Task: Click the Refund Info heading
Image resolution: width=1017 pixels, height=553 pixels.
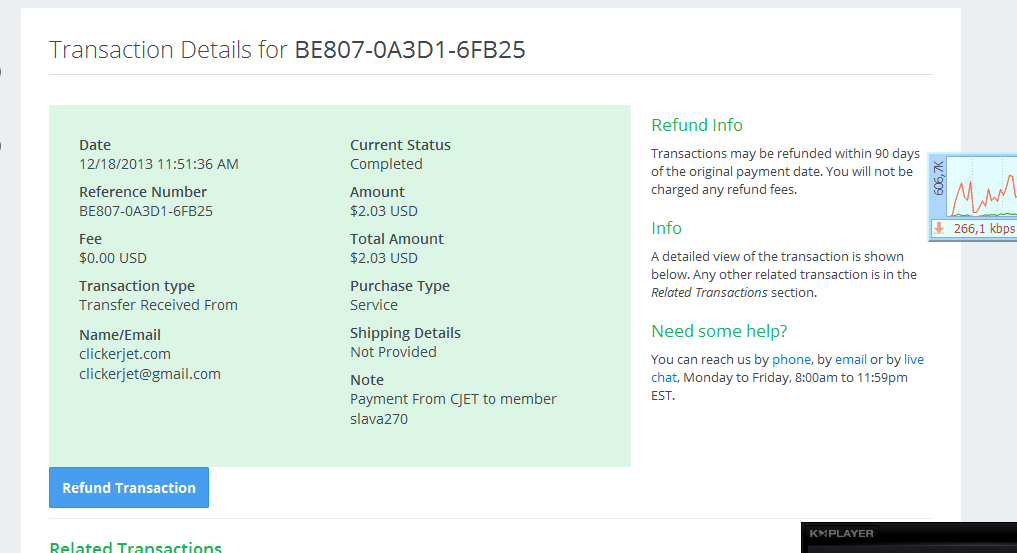Action: tap(697, 125)
